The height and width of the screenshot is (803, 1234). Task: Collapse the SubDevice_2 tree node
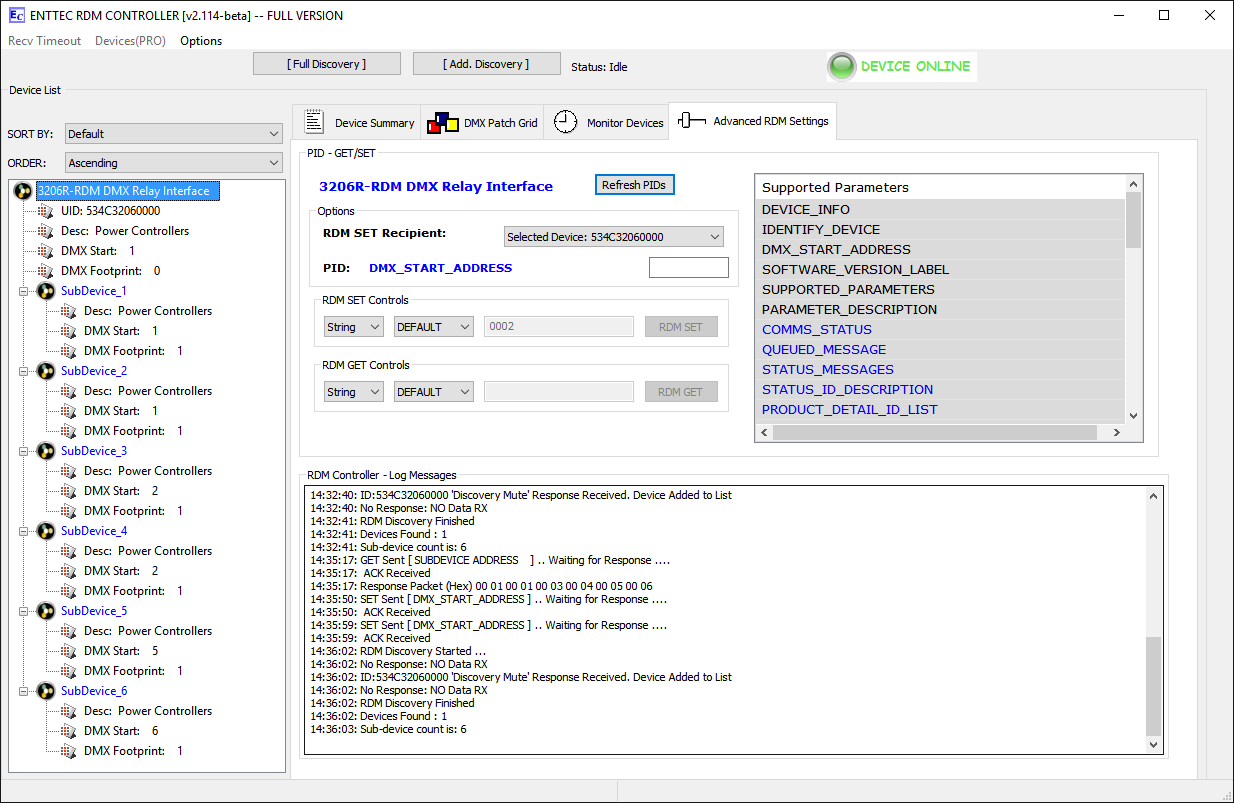(x=23, y=371)
